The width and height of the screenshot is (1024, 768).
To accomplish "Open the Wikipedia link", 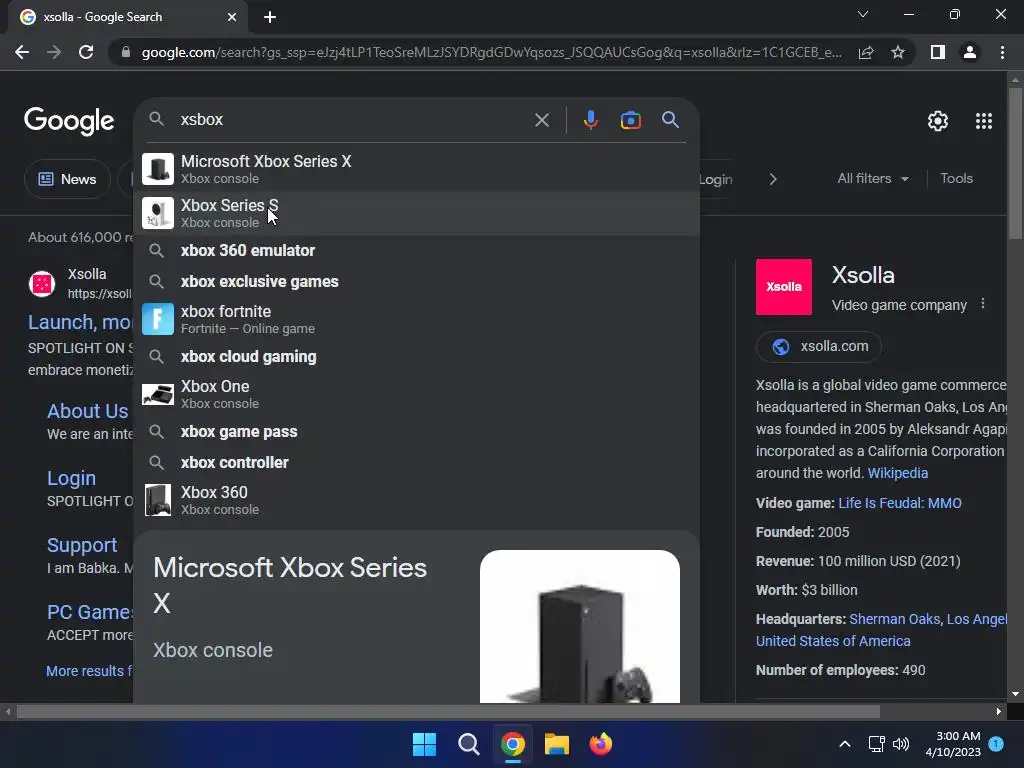I will click(x=897, y=473).
